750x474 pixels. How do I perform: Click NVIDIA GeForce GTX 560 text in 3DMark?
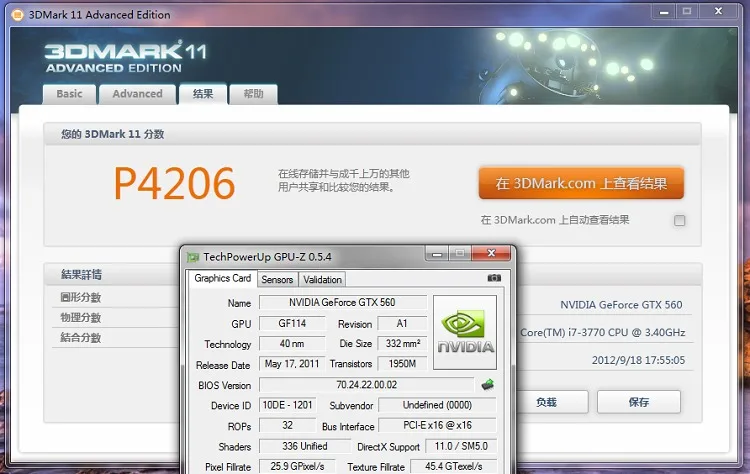point(621,305)
